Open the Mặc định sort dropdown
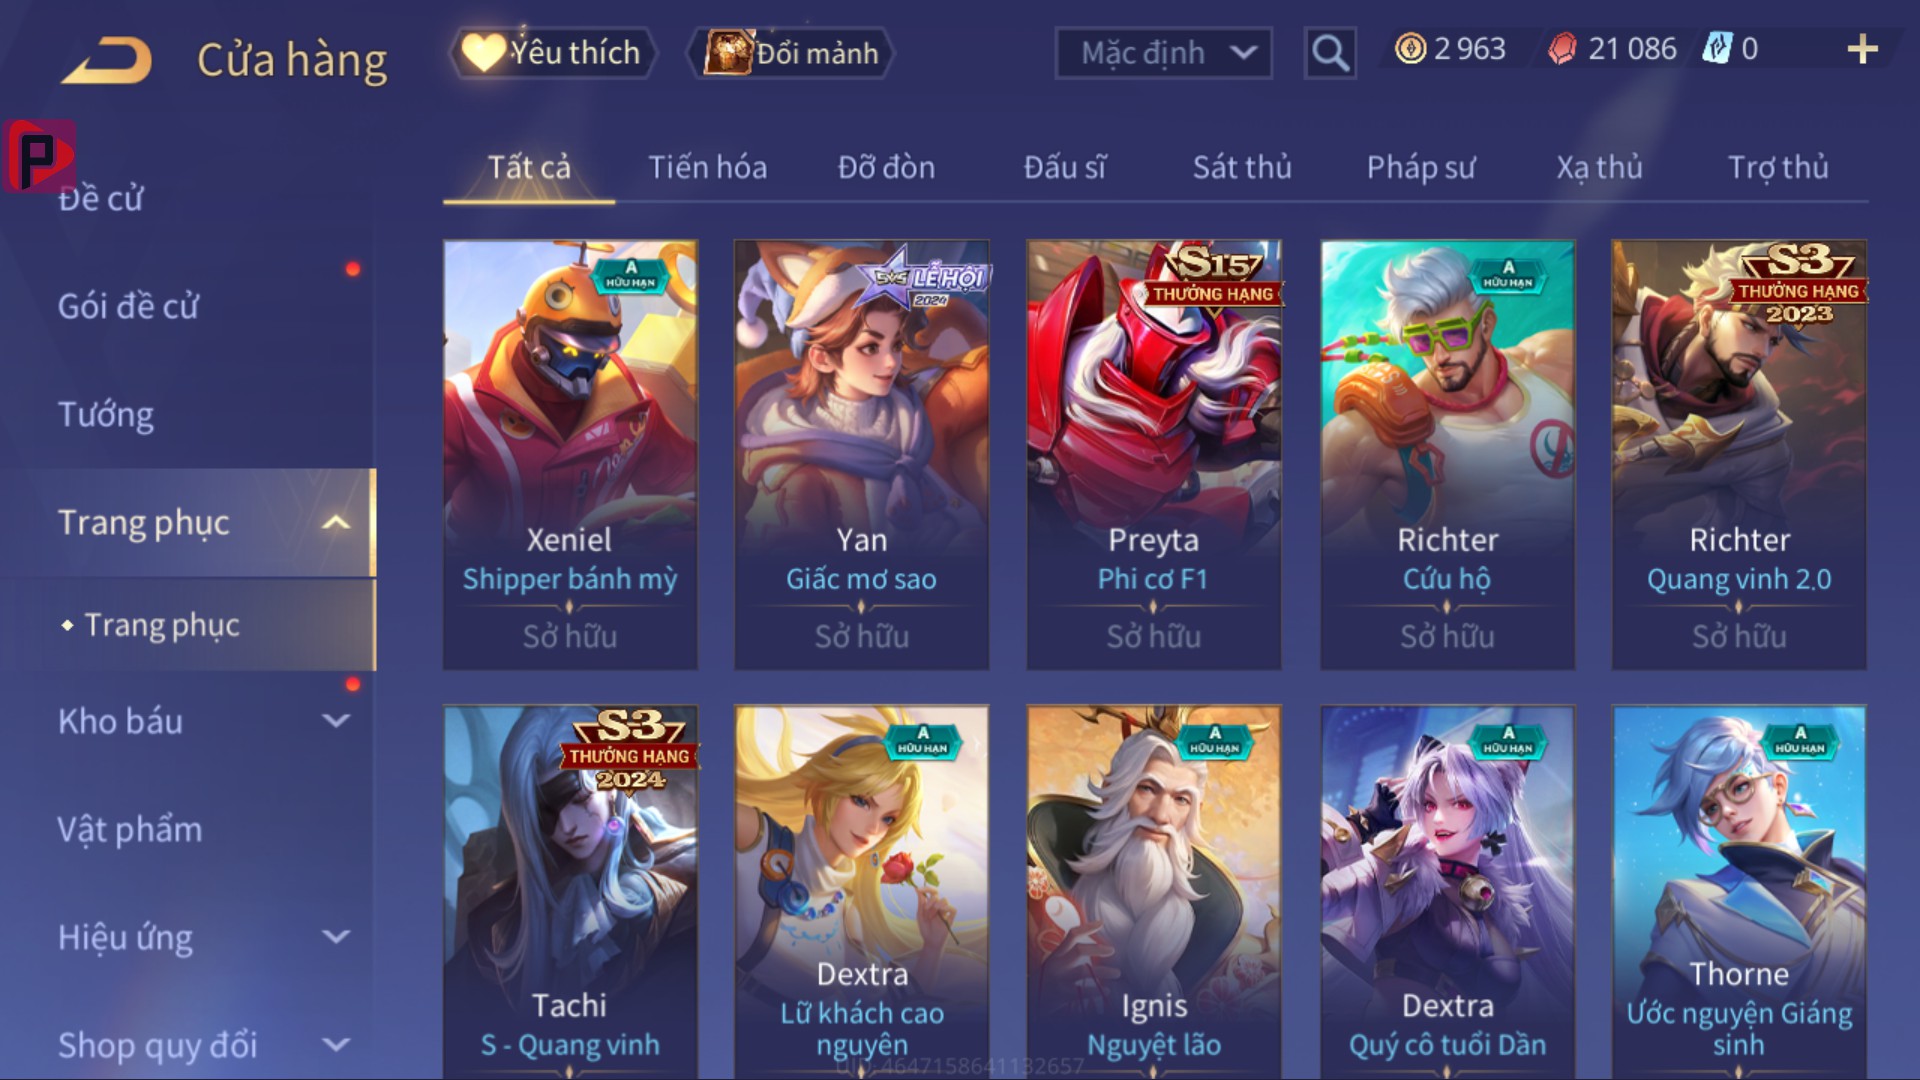Viewport: 1920px width, 1080px height. [1163, 53]
